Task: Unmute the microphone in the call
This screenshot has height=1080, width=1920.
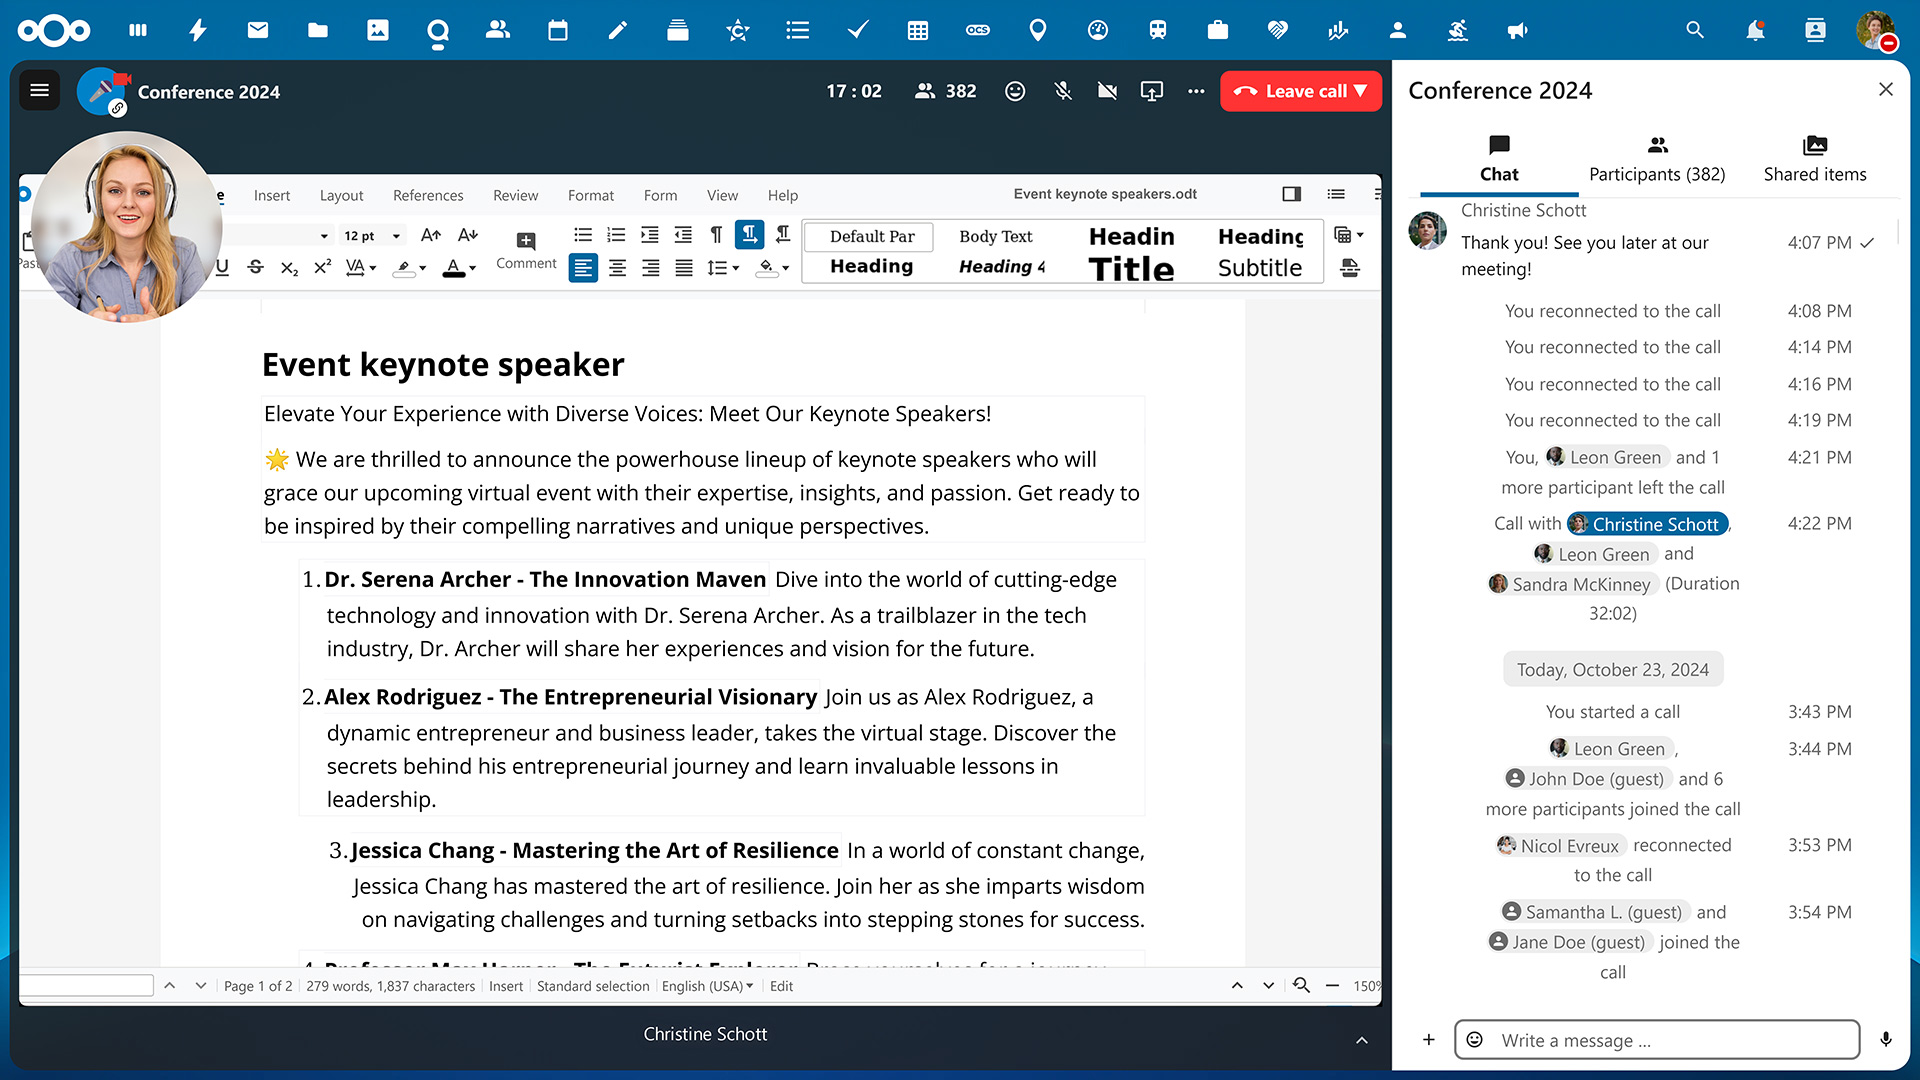Action: (1063, 91)
